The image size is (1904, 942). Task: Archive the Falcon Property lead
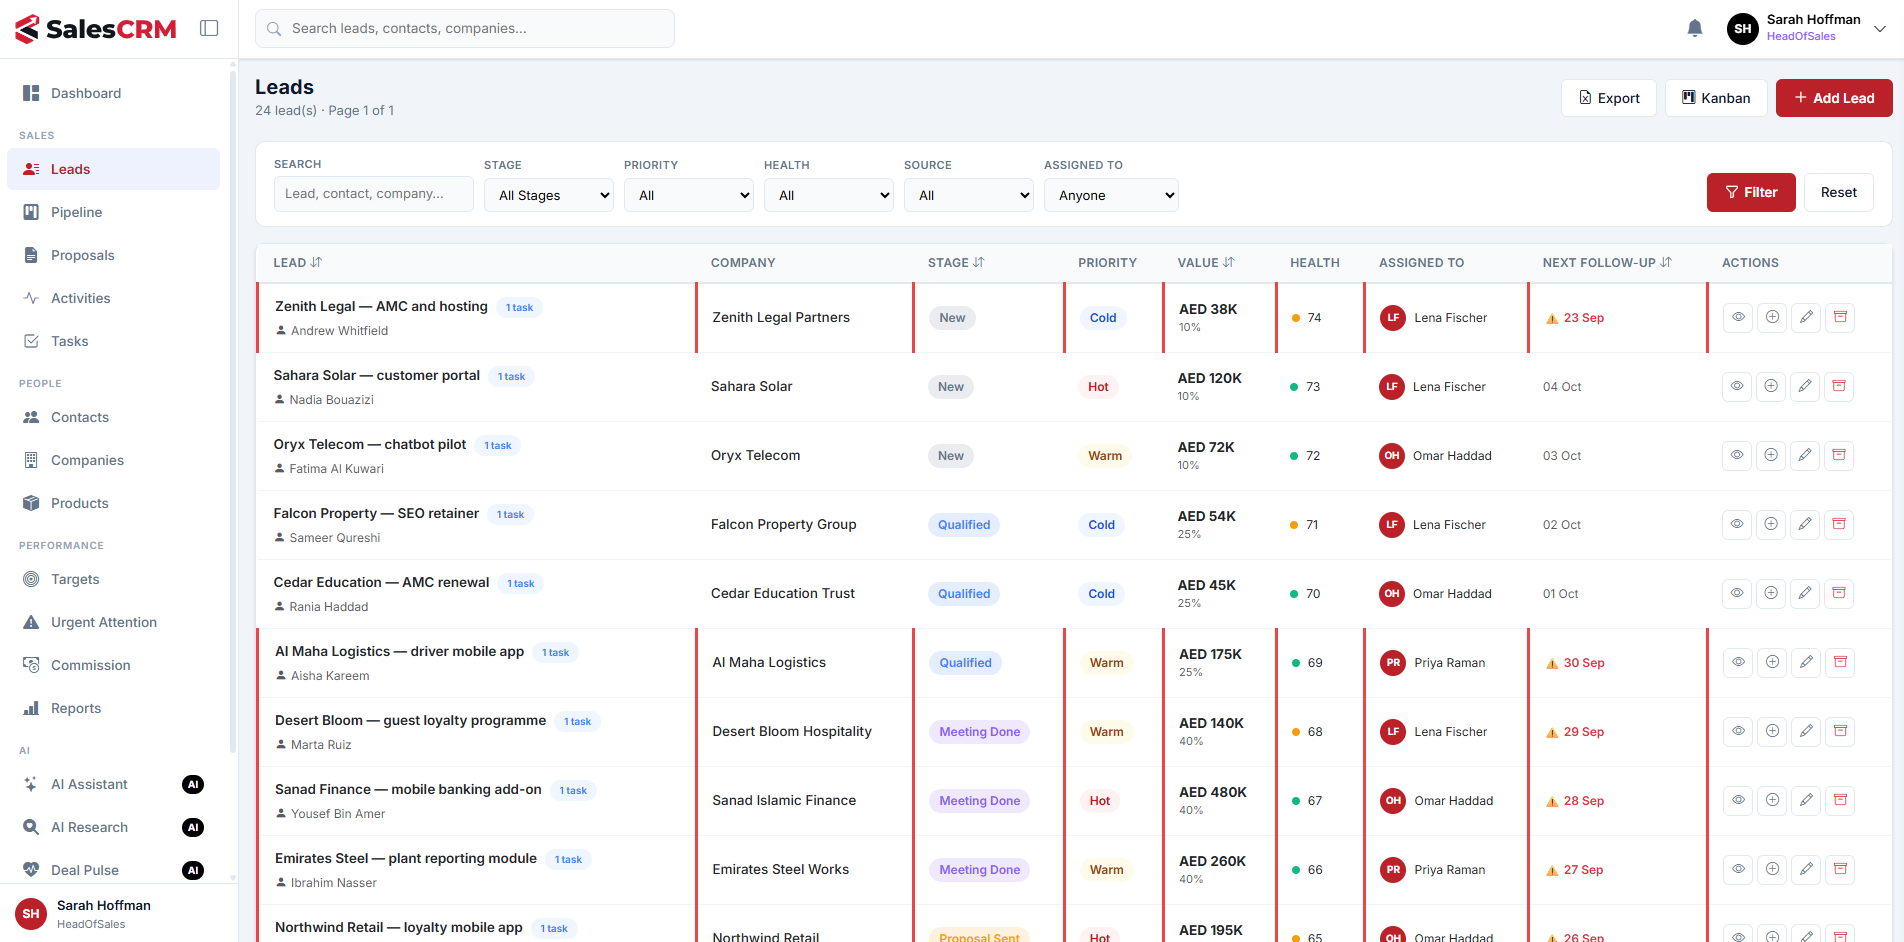point(1839,524)
